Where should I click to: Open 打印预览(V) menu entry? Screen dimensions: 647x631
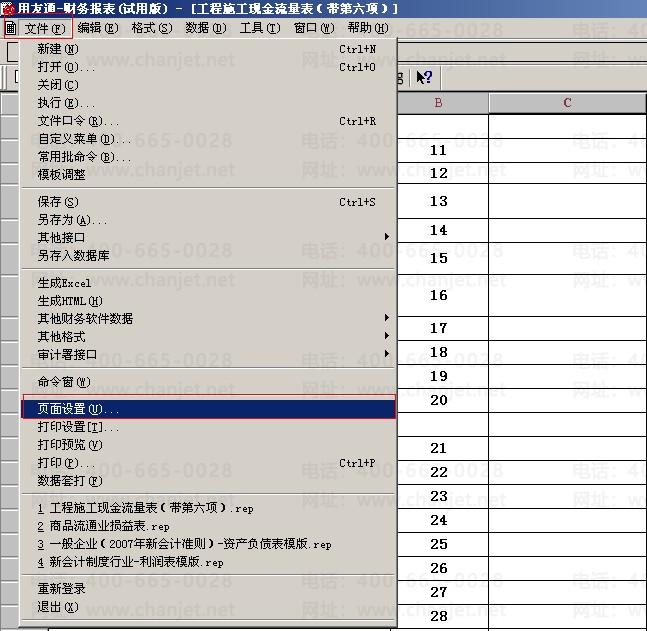pyautogui.click(x=208, y=445)
